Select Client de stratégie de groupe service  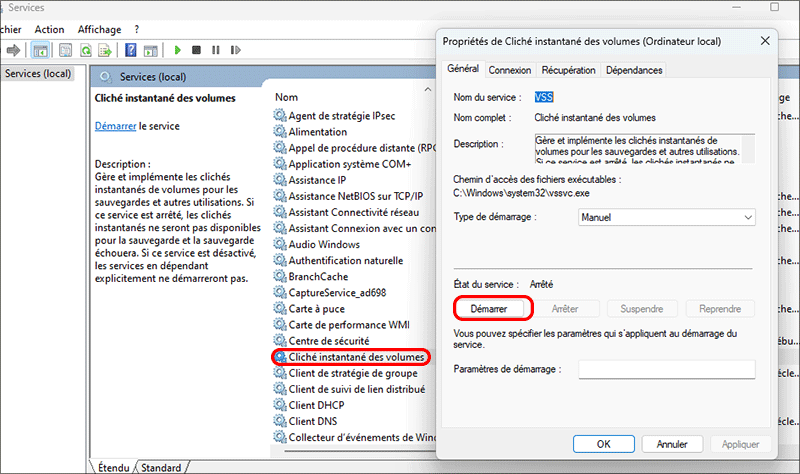(353, 373)
